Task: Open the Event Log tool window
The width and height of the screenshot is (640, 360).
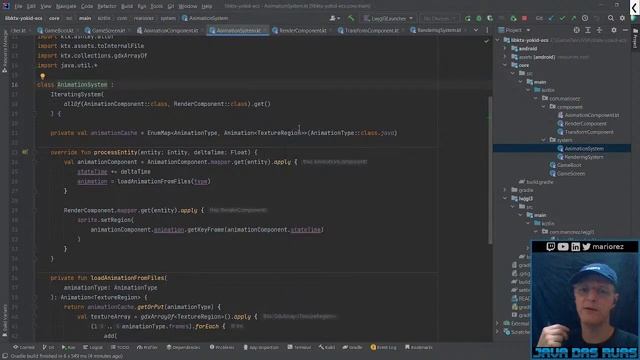Action: click(x=384, y=347)
